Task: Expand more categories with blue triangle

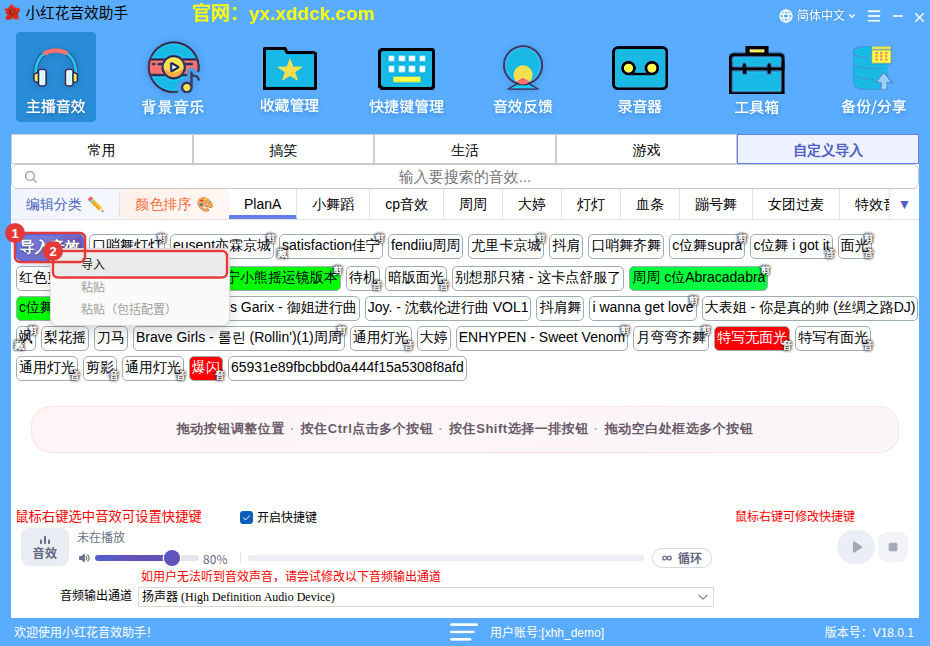Action: [x=904, y=205]
